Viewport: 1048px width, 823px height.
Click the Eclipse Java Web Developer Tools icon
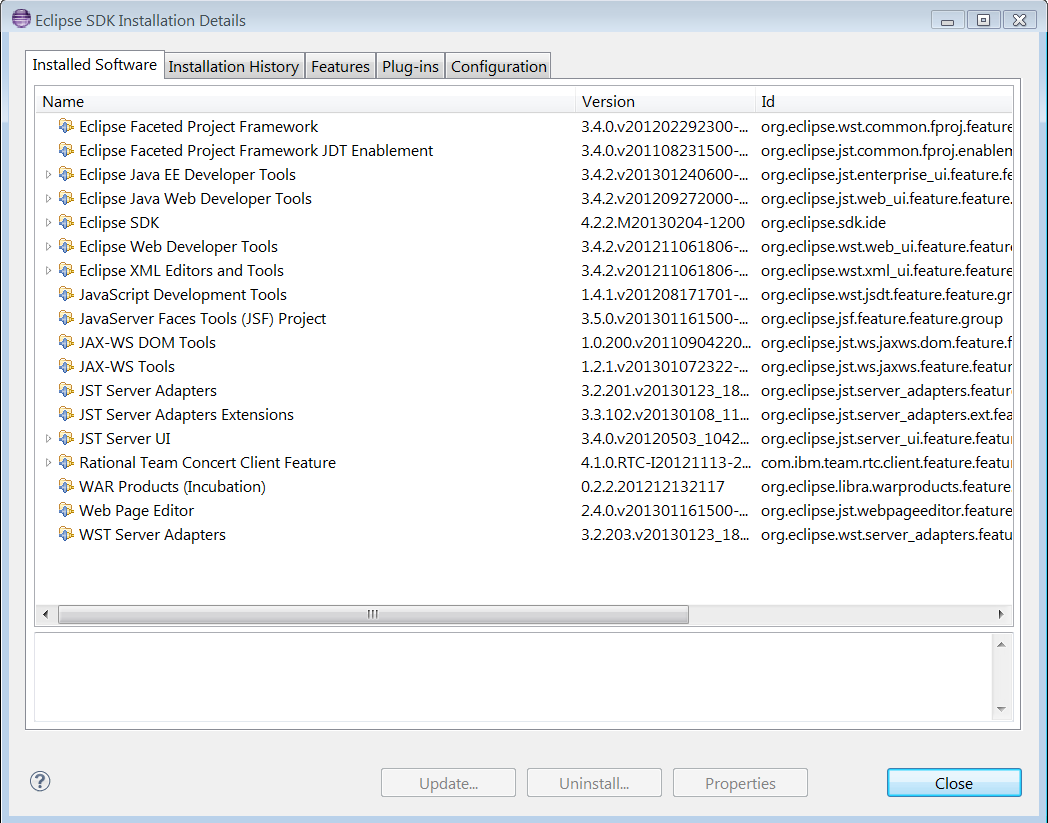66,198
